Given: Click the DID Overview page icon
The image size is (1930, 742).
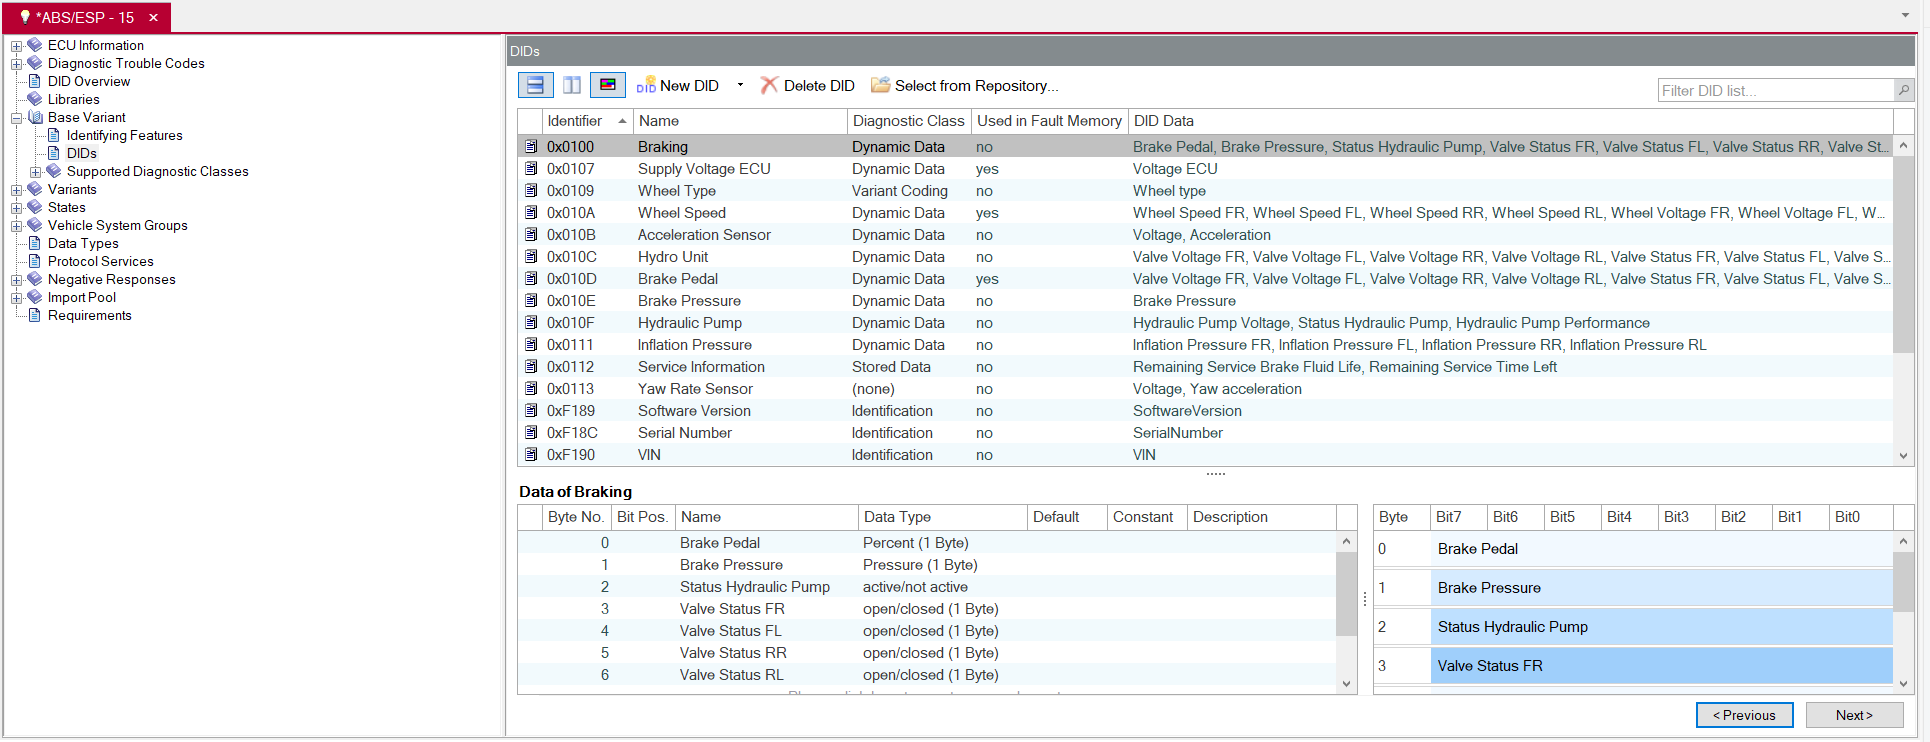Looking at the screenshot, I should (35, 81).
